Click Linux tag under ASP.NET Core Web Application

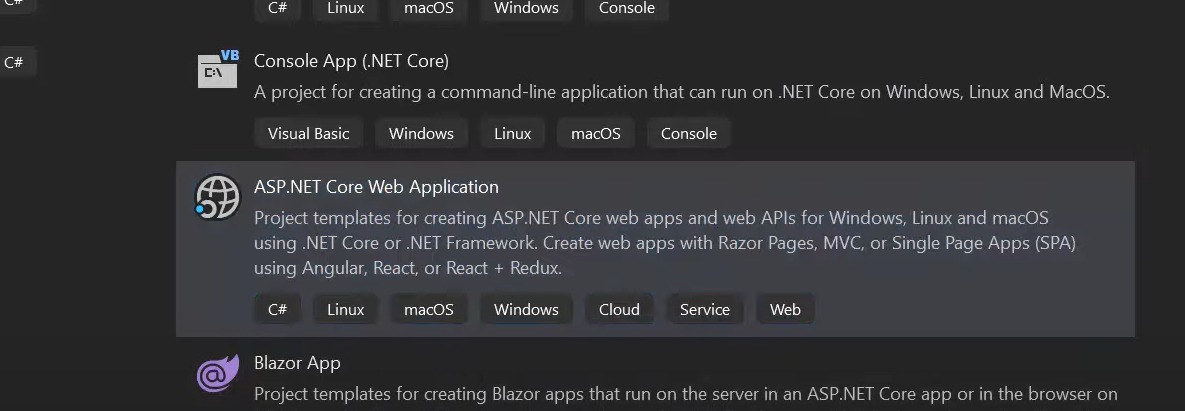[x=345, y=310]
